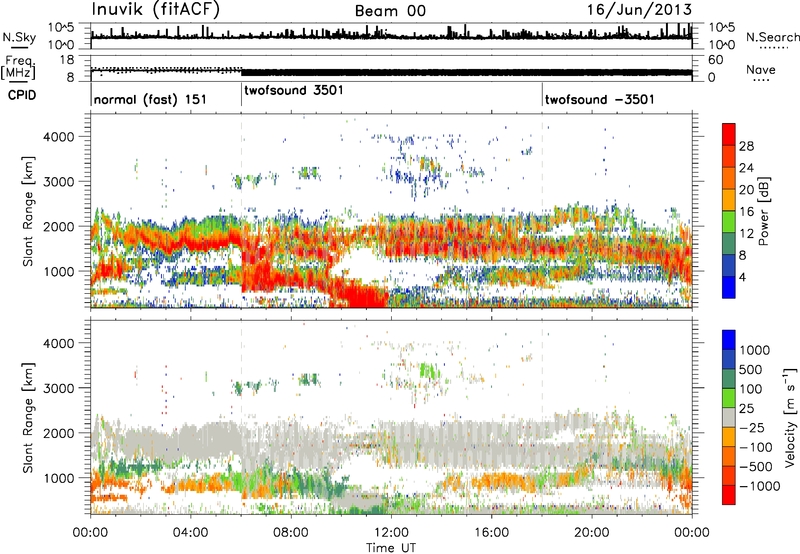Click the '-1000' tick on velocity colorbar
Viewport: 800px width, 554px height.
(x=760, y=486)
